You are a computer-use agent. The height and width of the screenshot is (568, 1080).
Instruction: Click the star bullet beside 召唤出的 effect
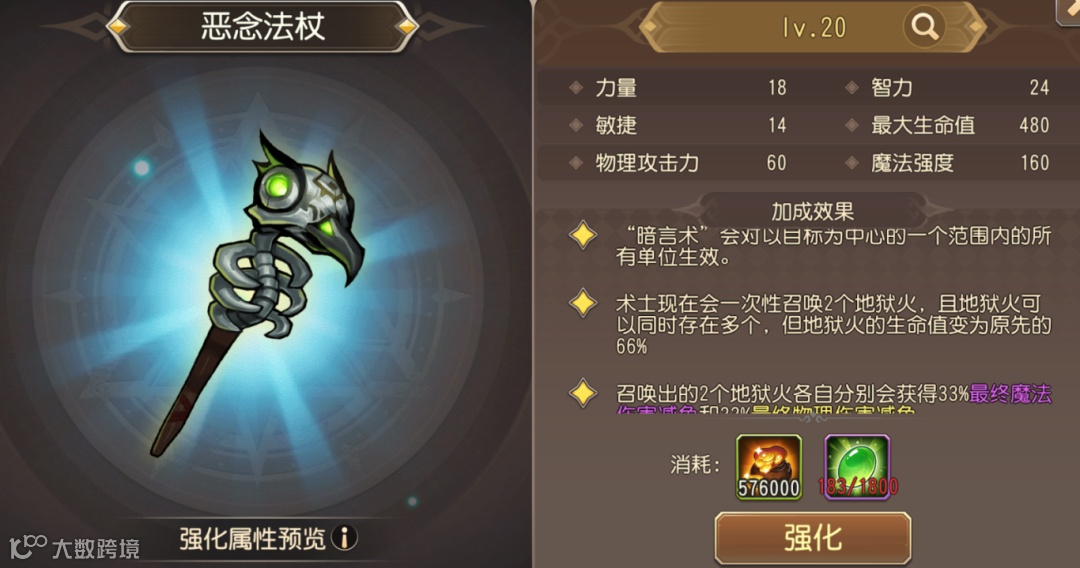(583, 393)
